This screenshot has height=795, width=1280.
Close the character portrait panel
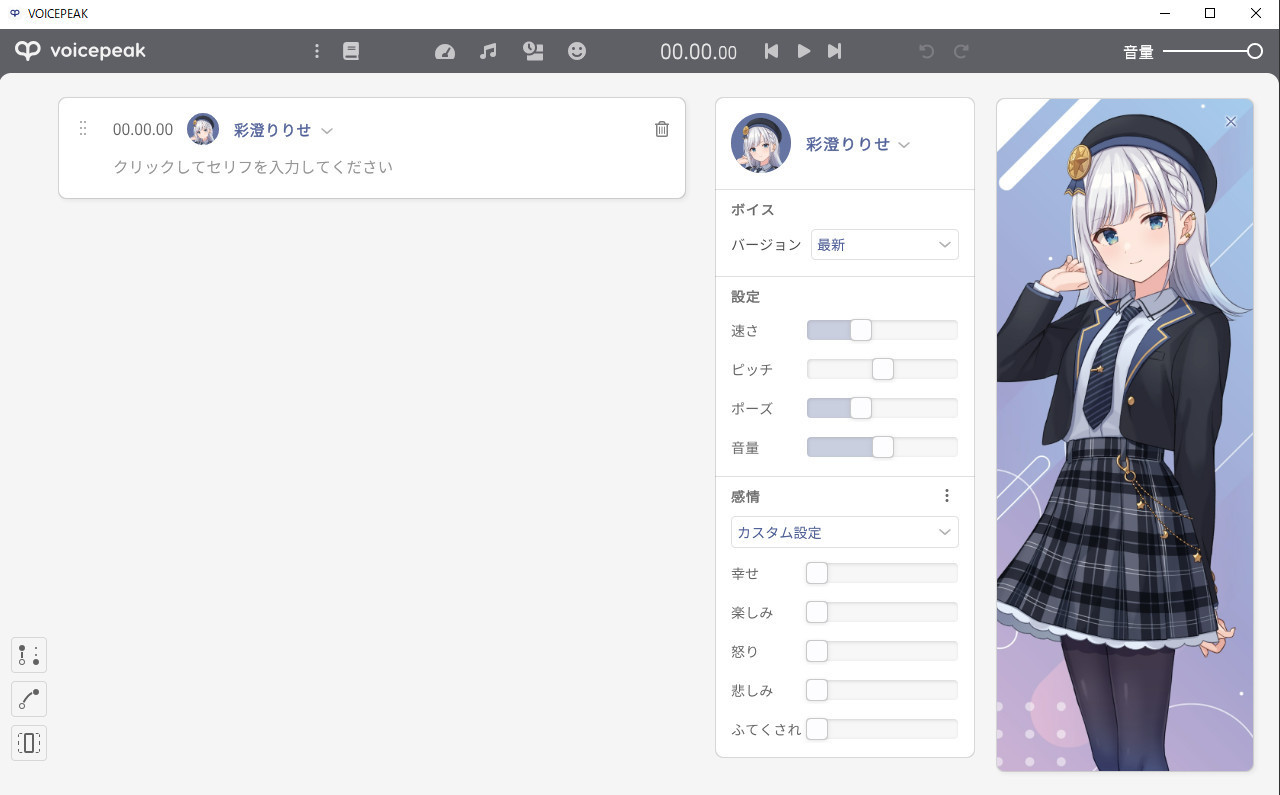1231,121
